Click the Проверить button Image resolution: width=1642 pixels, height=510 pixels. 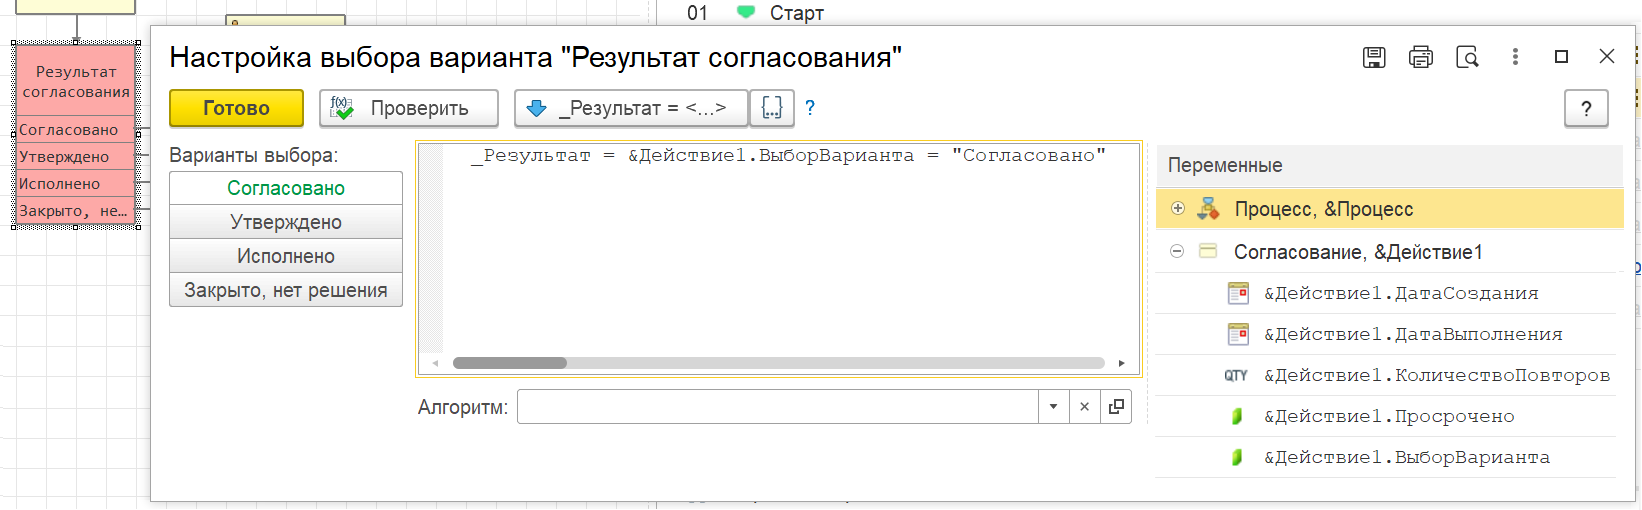[x=409, y=108]
